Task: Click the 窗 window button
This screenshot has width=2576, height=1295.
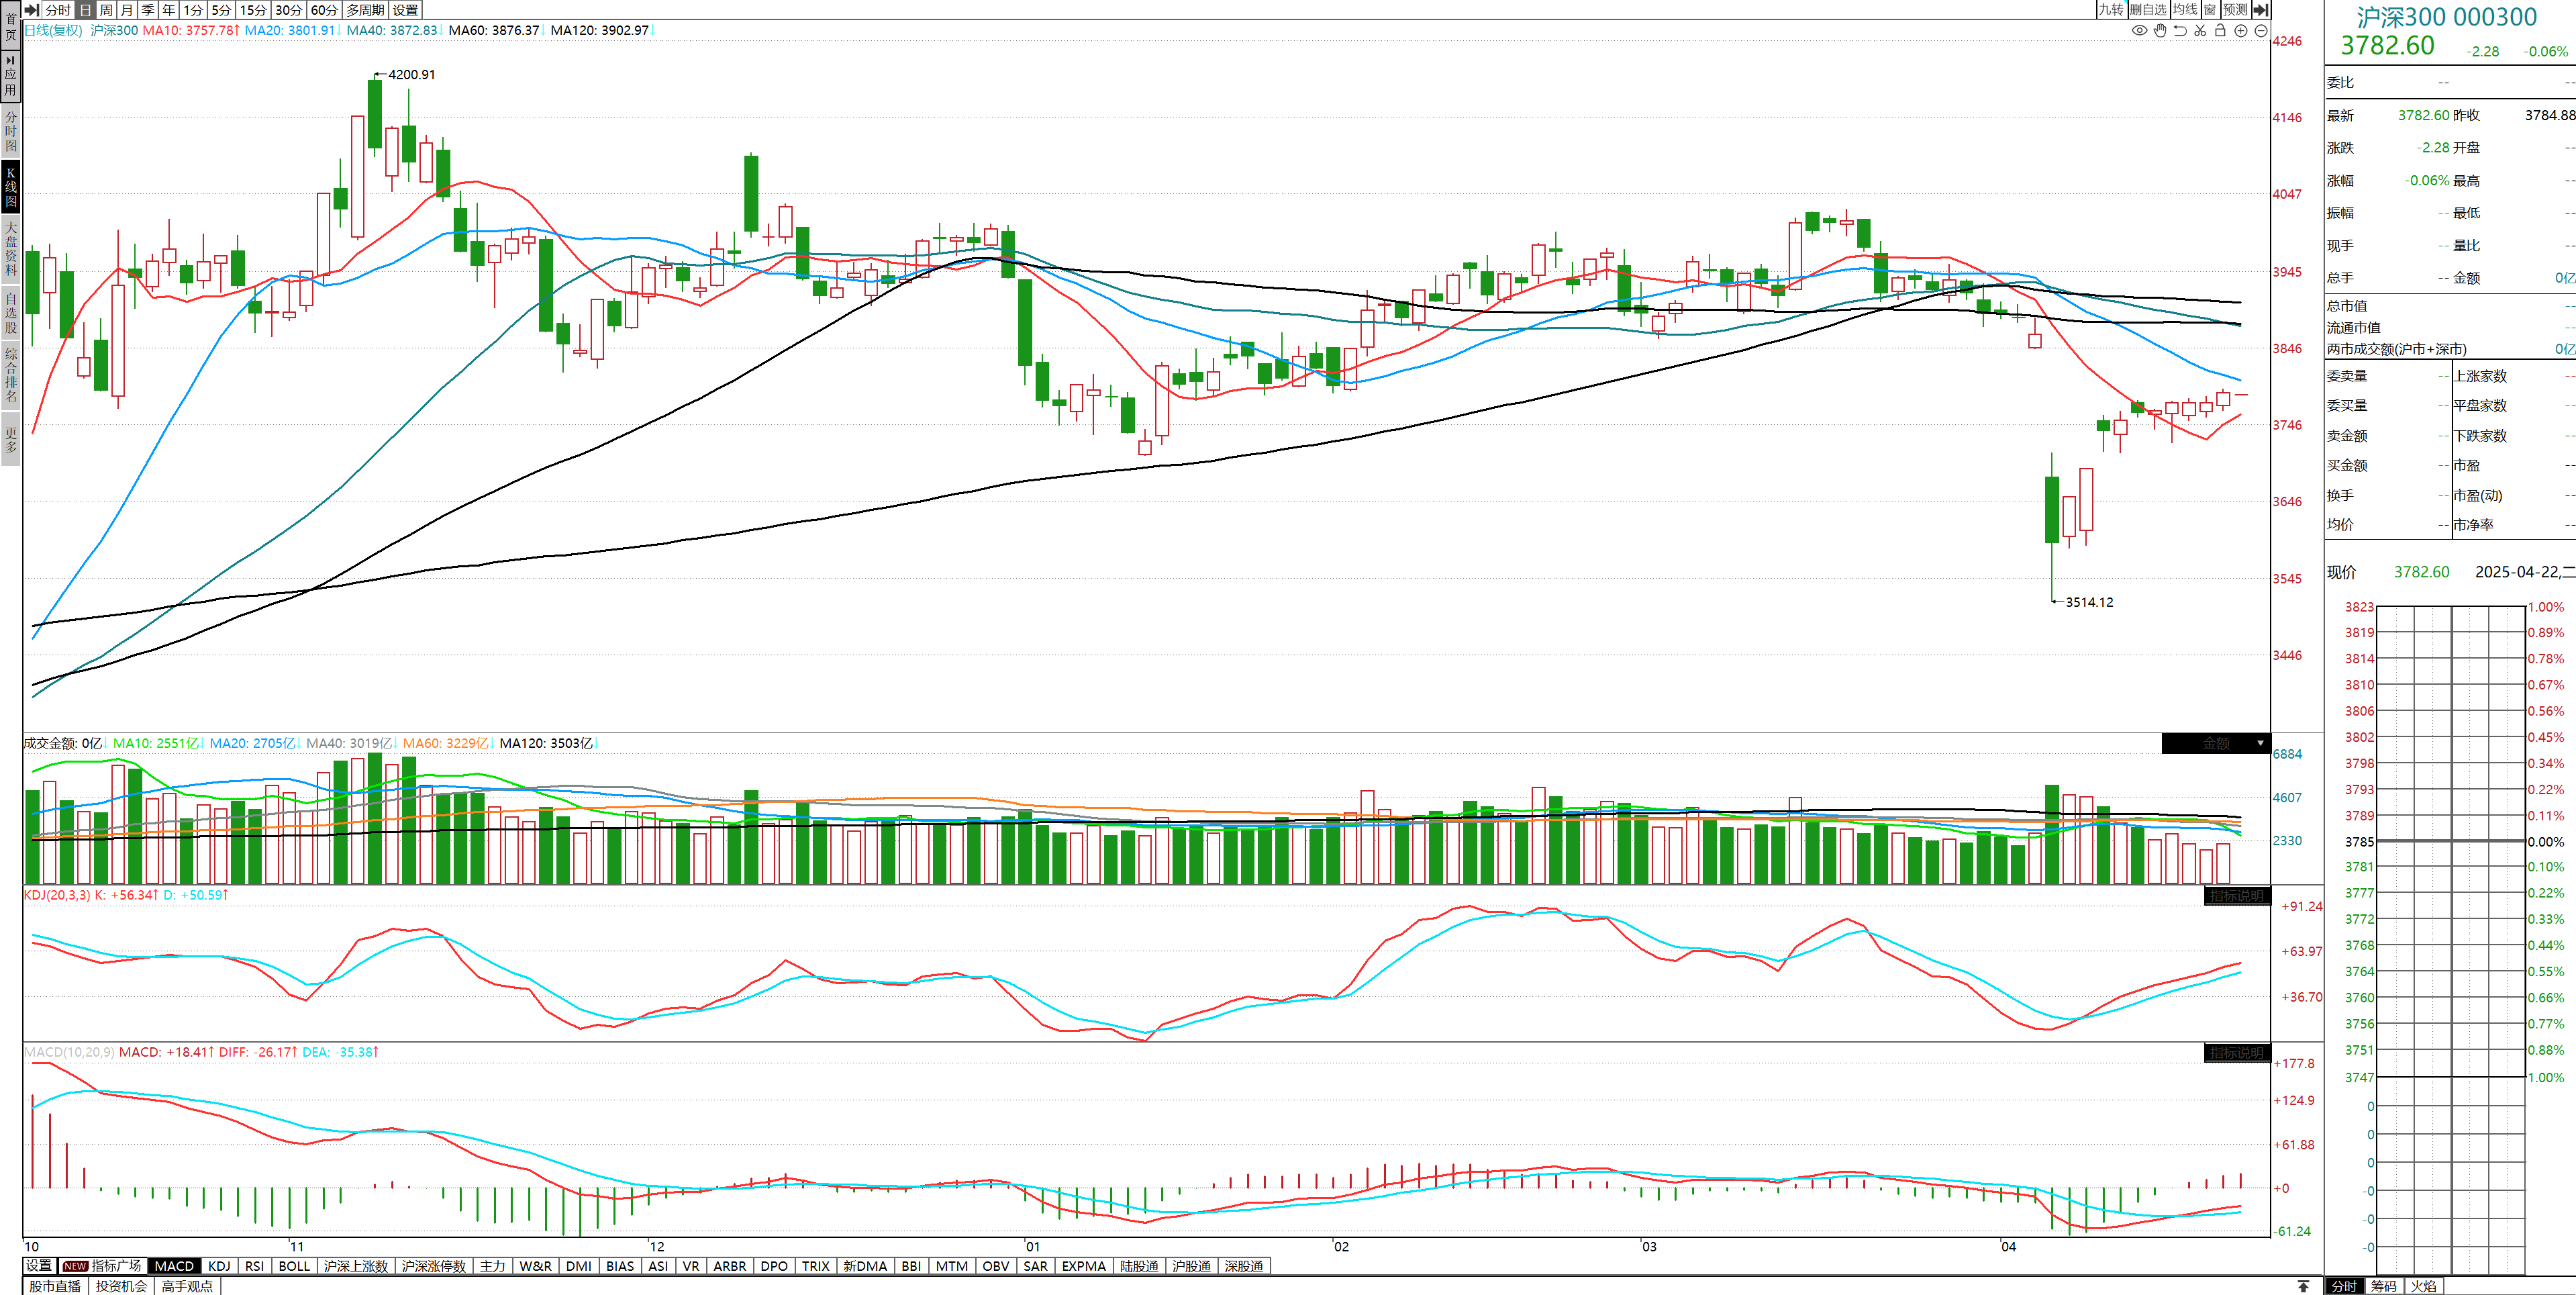Action: tap(2210, 10)
